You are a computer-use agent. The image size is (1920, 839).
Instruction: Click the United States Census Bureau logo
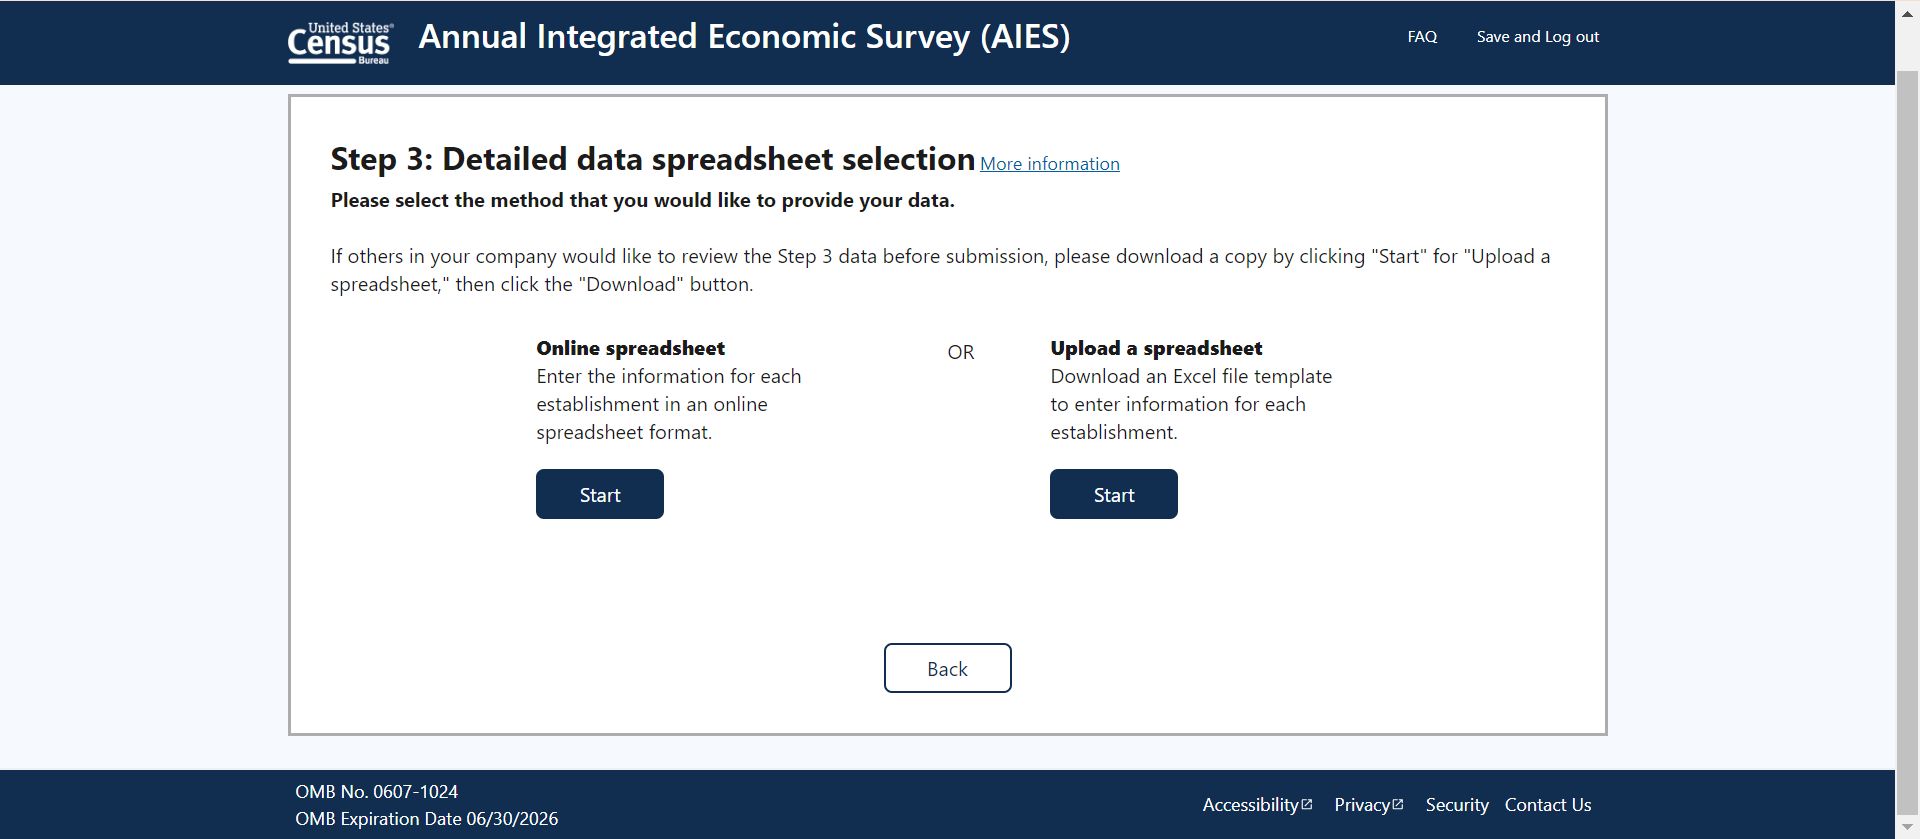(x=340, y=43)
